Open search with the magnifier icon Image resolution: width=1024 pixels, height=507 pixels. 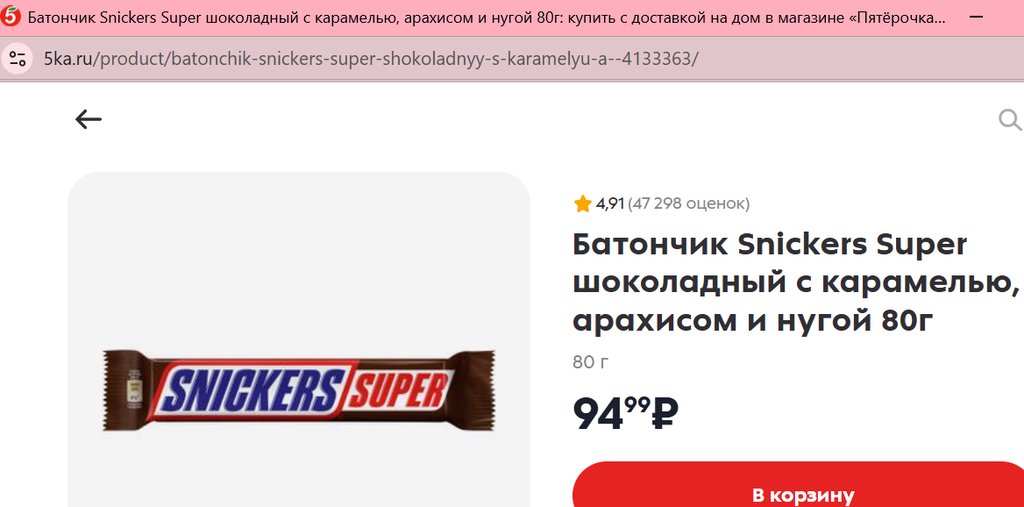click(1010, 120)
